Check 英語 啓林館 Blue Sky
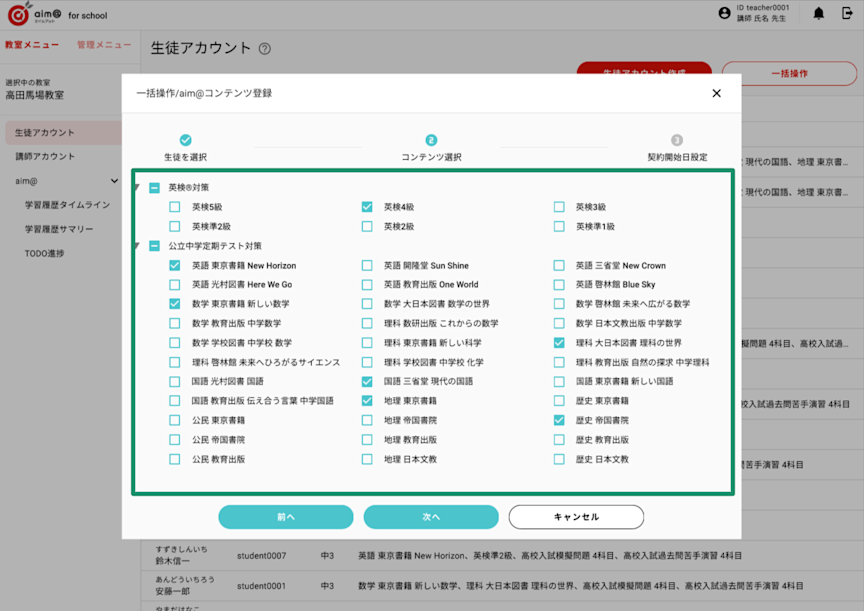 (x=559, y=285)
